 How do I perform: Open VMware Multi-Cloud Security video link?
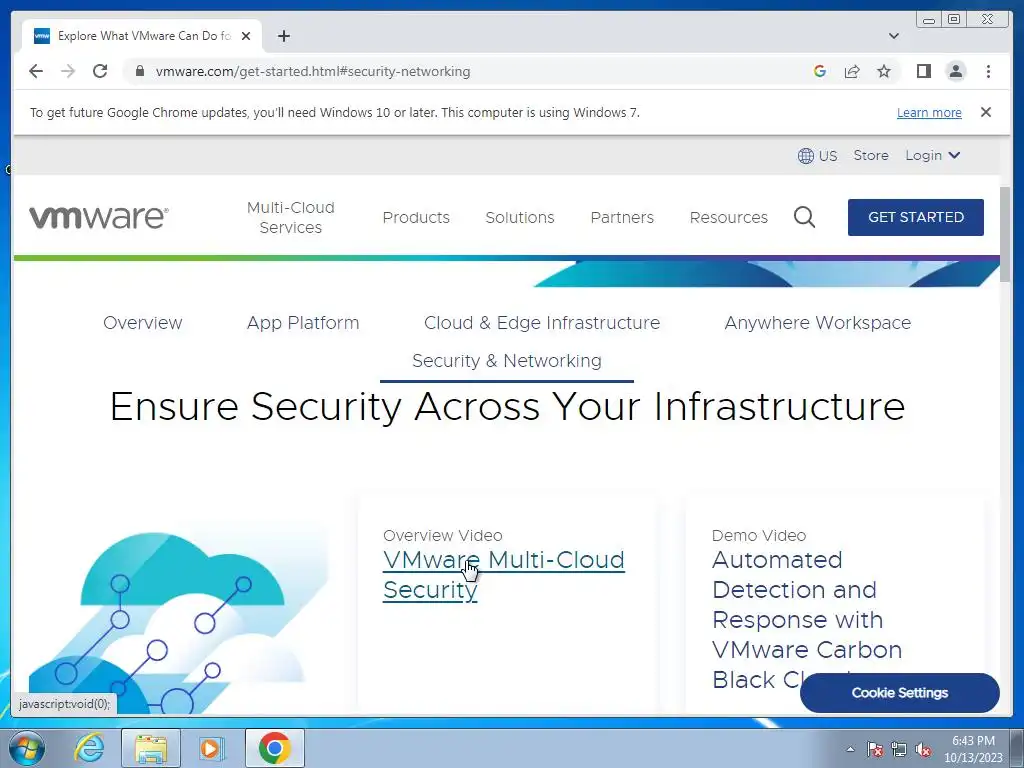[504, 575]
